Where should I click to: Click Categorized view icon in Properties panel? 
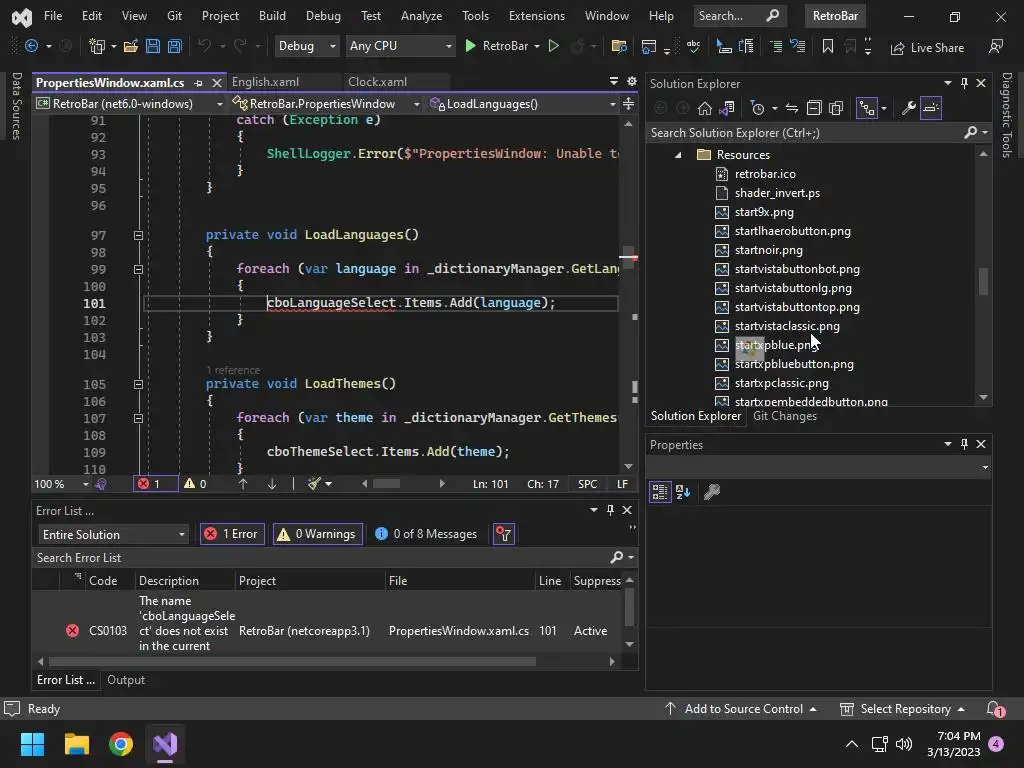pos(660,492)
